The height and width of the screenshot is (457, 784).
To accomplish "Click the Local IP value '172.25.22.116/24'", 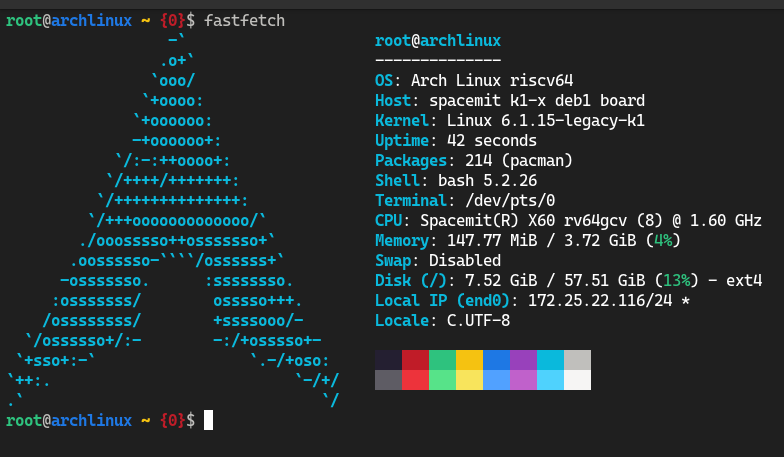I will click(600, 300).
